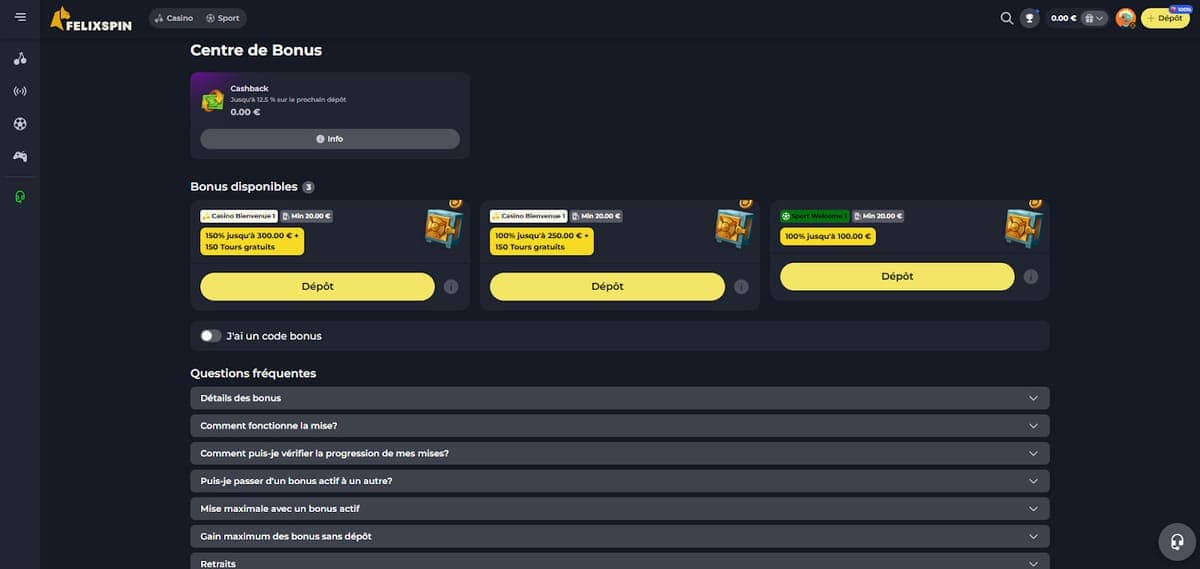Click Dépôt for 250.00 € bonus
The image size is (1200, 569).
tap(607, 286)
